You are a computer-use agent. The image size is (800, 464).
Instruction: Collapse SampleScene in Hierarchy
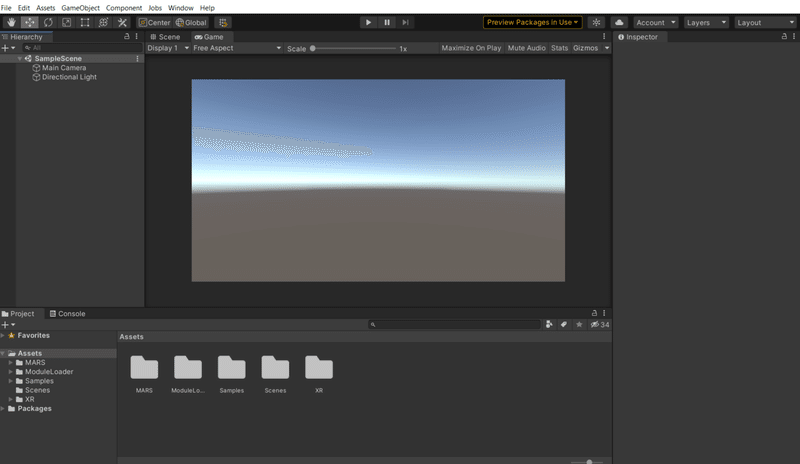tap(19, 59)
